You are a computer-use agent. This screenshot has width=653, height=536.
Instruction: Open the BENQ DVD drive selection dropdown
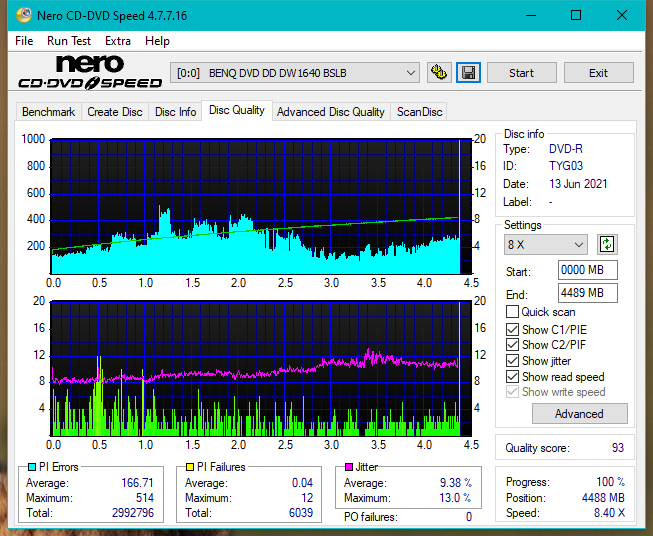(295, 73)
